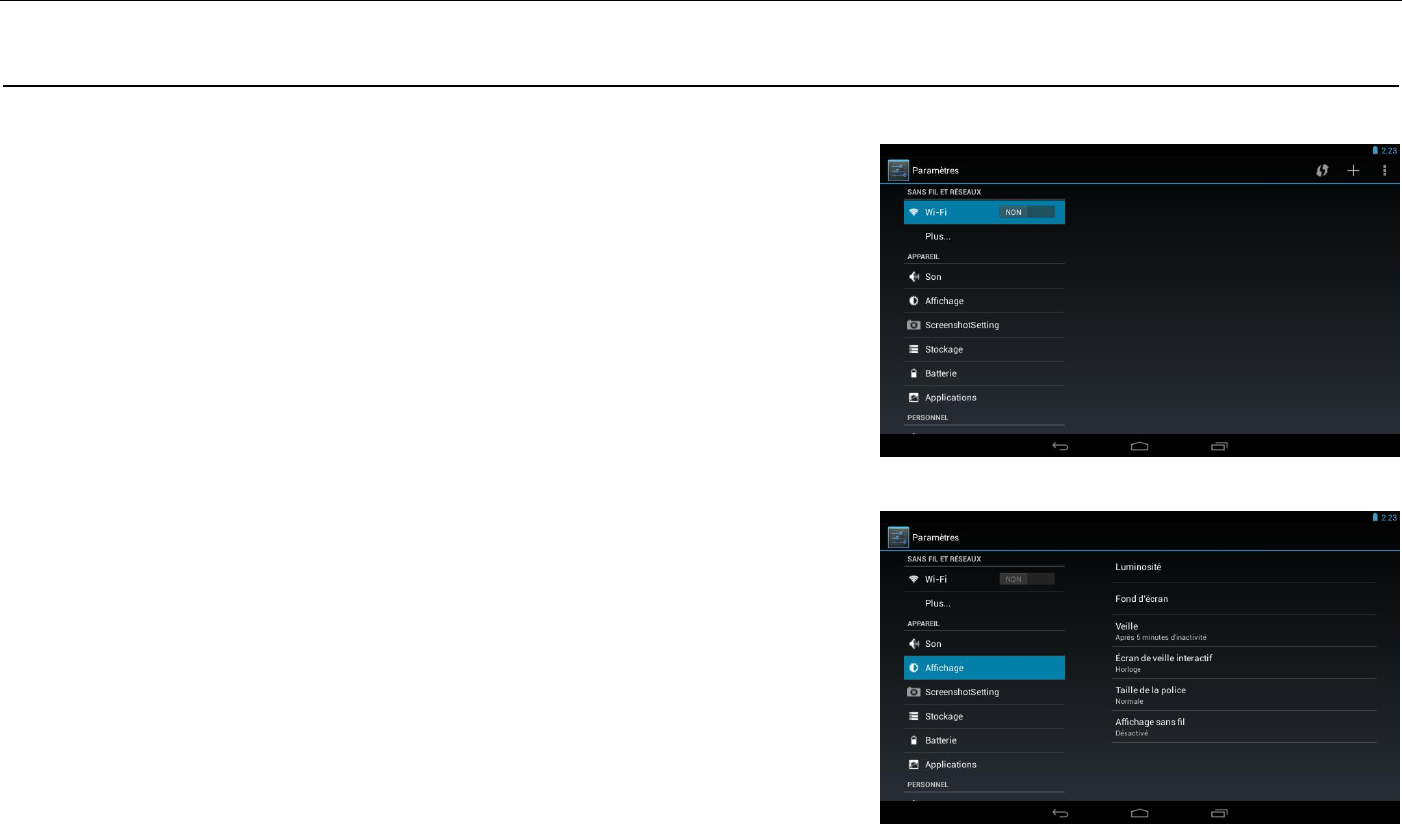This screenshot has width=1402, height=824.
Task: Click 'Normale' under Taille de la police
Action: tap(1129, 701)
